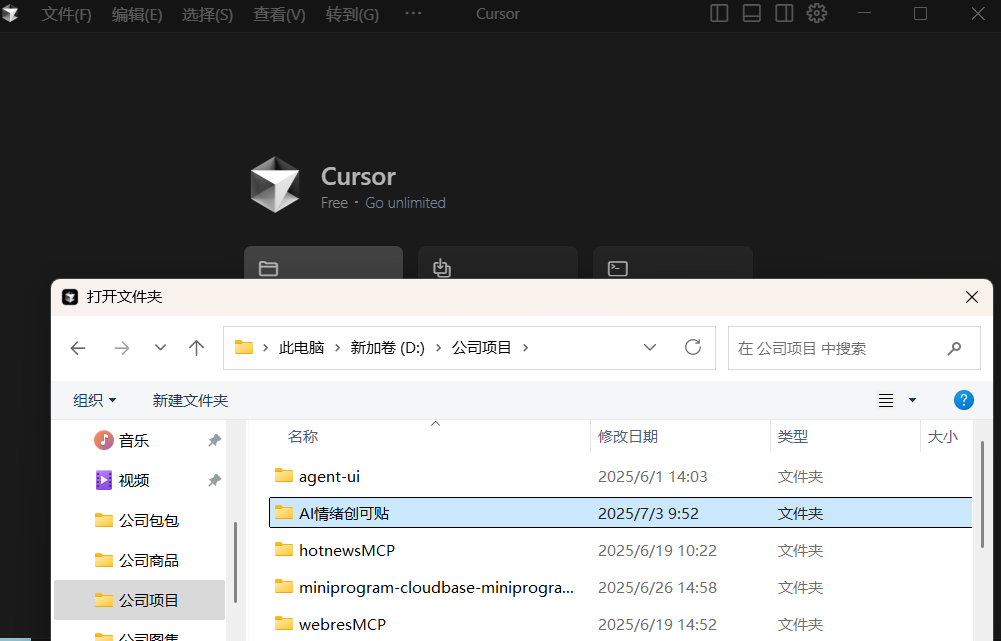
Task: Navigate to 新加卷 (D:) in the breadcrumb
Action: pyautogui.click(x=388, y=348)
